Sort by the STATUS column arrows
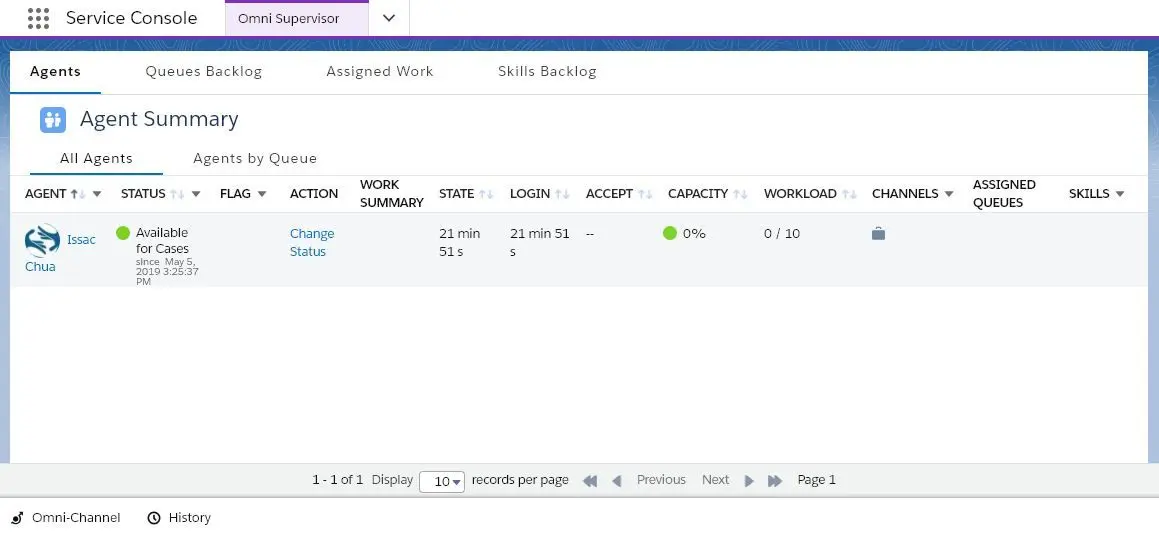Screen dimensions: 1159x535 coord(177,194)
